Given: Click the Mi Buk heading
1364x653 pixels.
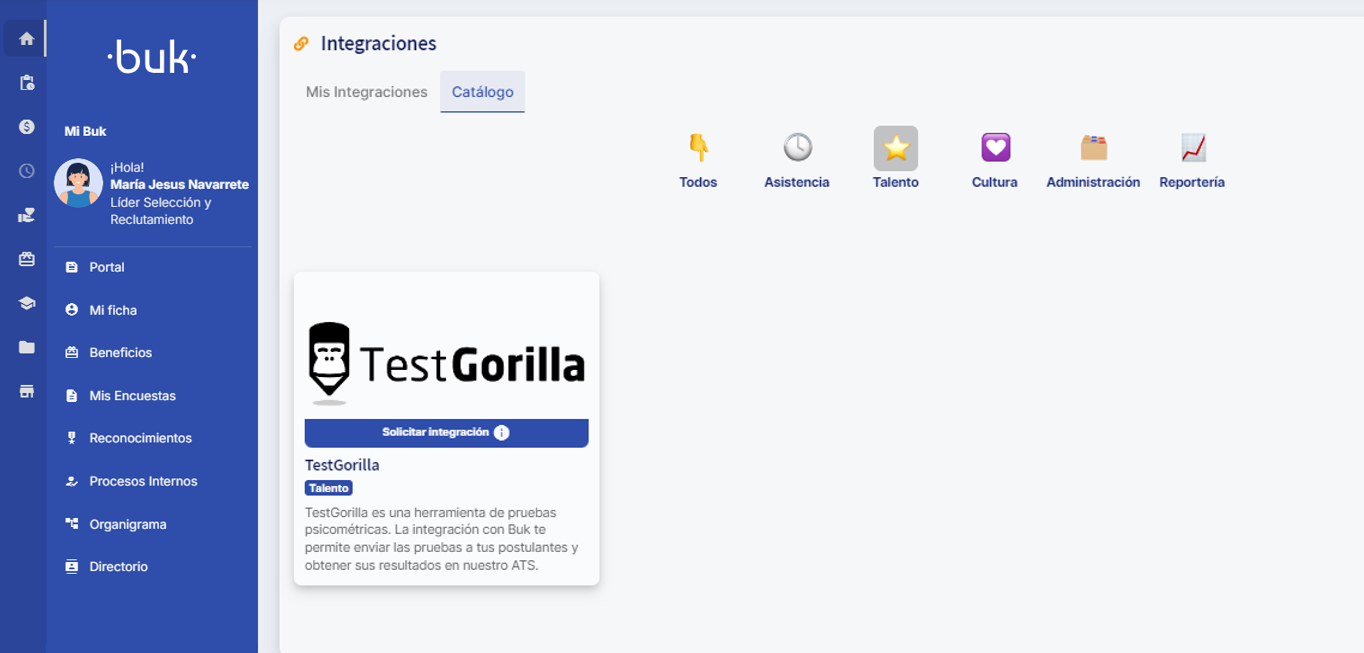Looking at the screenshot, I should [85, 131].
